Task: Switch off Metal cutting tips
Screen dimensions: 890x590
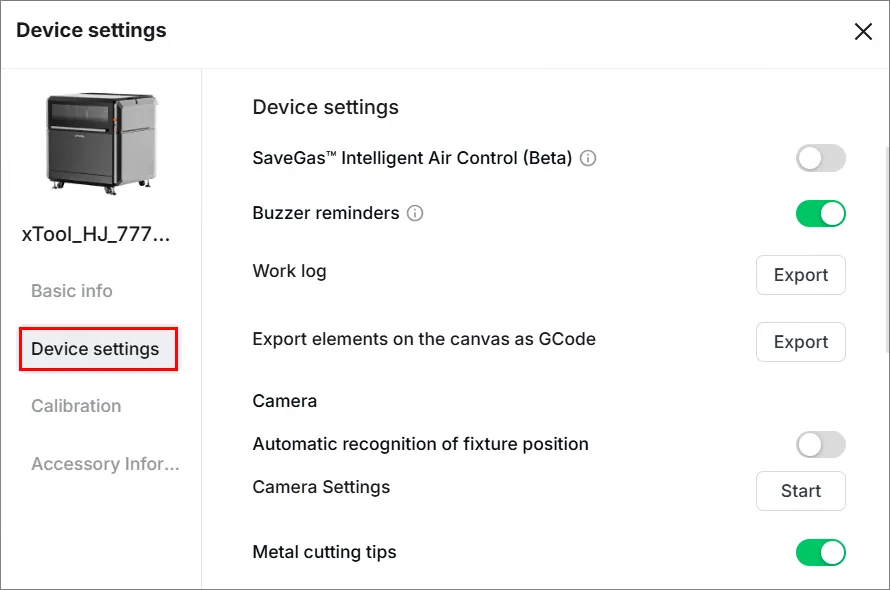Action: (x=821, y=553)
